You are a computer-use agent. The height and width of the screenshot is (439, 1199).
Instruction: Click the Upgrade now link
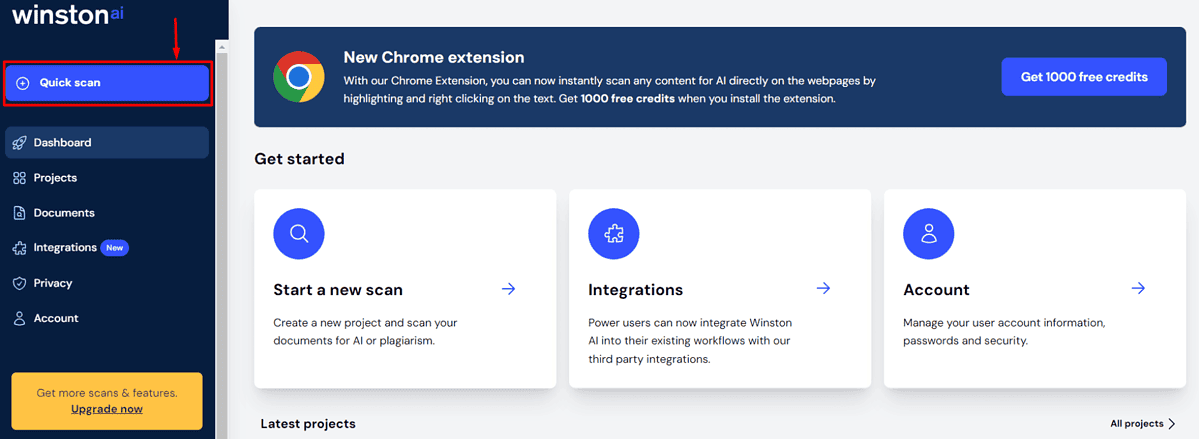(107, 409)
